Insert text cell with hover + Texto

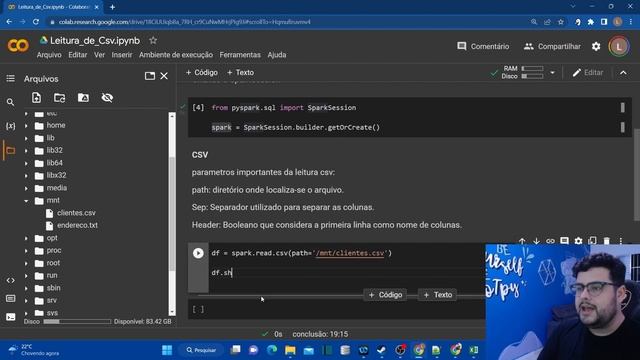pyautogui.click(x=438, y=295)
